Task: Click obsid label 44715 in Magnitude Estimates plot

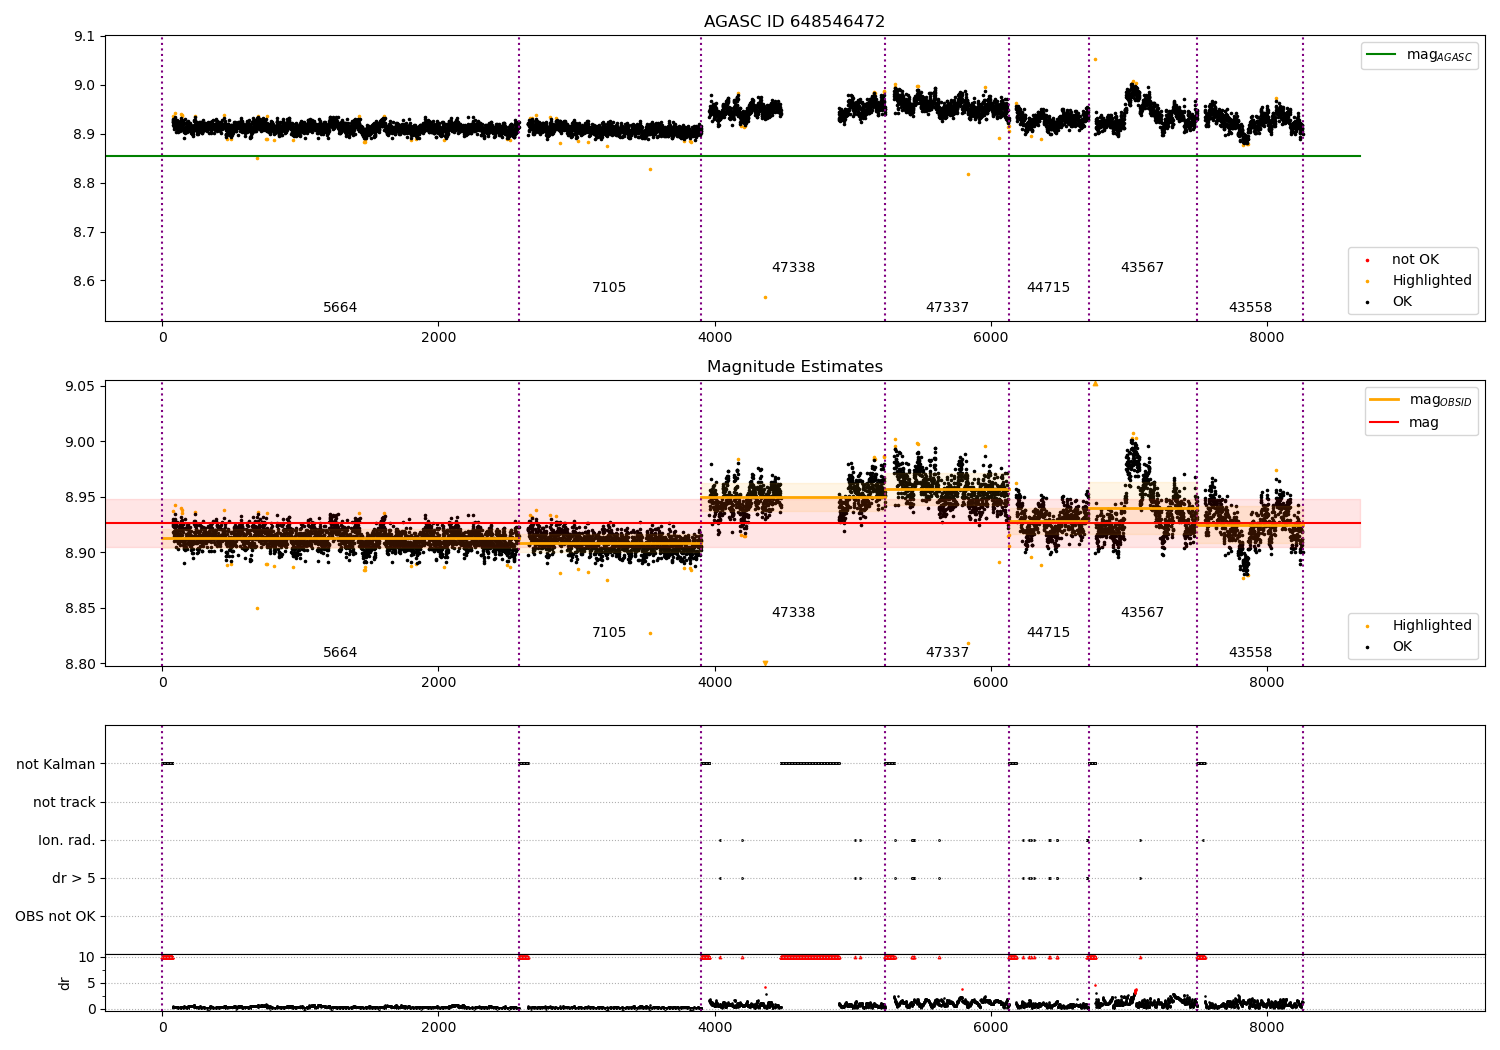Action: point(1048,632)
